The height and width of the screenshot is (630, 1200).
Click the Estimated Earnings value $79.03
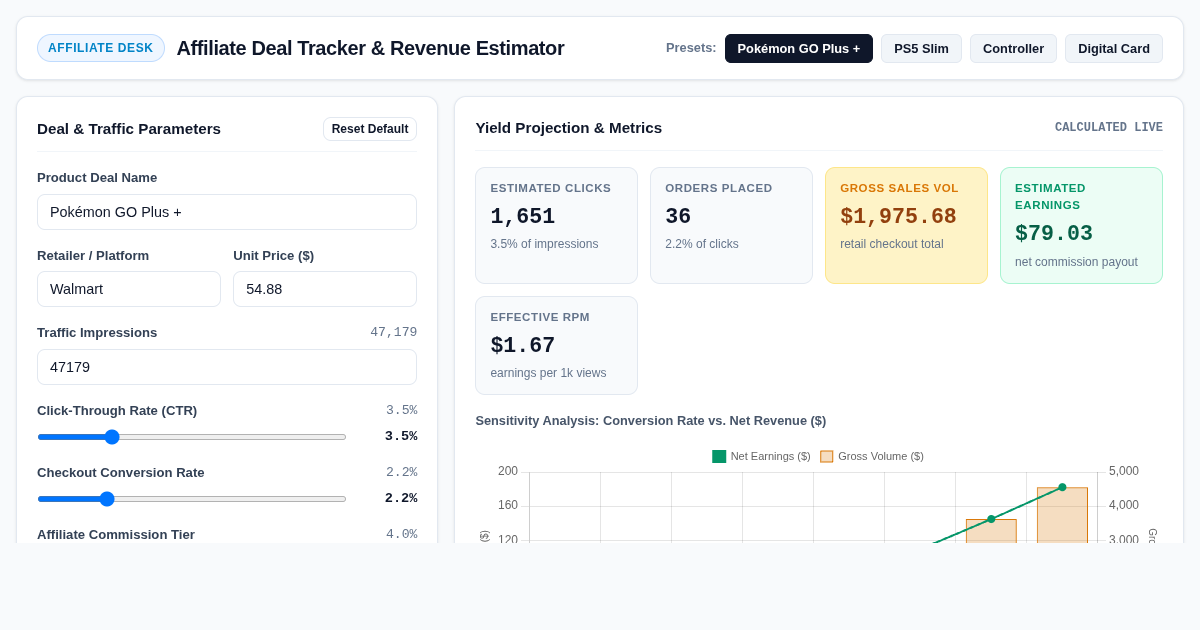tap(1054, 234)
